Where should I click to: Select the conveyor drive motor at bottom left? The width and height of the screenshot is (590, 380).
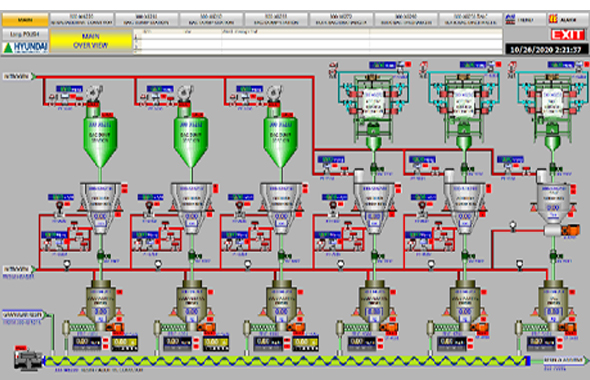pos(27,360)
